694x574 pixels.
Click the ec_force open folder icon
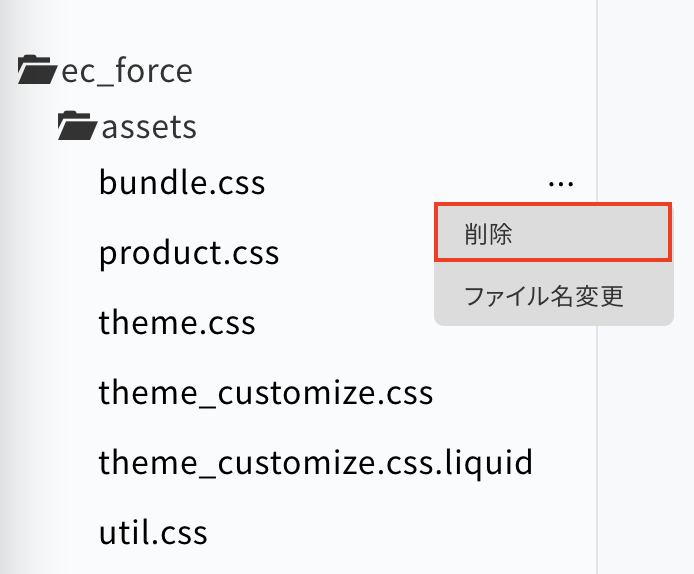pos(37,70)
